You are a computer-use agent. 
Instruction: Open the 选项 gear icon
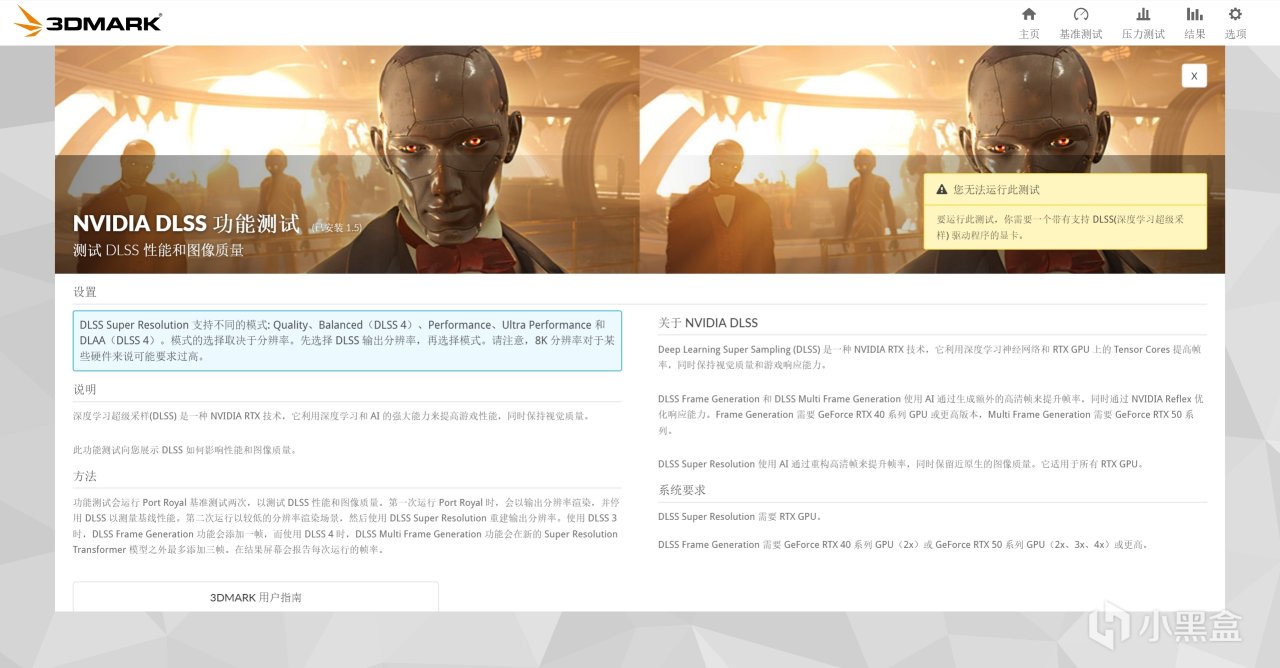click(x=1235, y=14)
